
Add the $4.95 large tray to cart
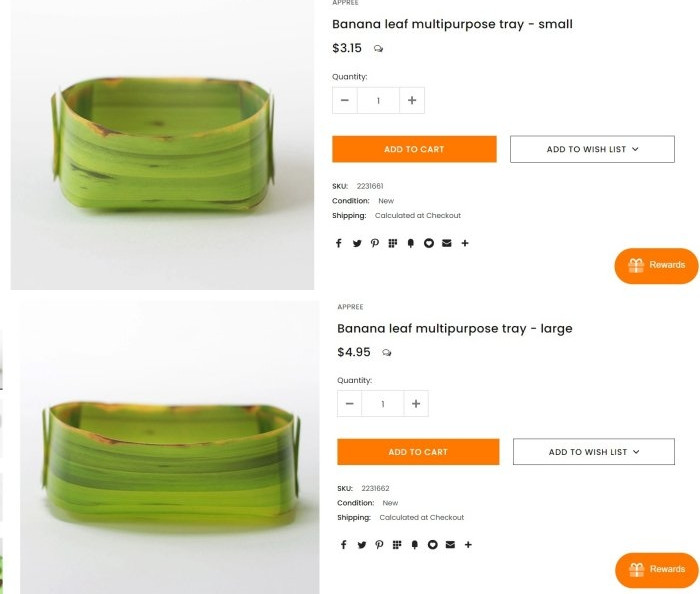click(x=418, y=452)
